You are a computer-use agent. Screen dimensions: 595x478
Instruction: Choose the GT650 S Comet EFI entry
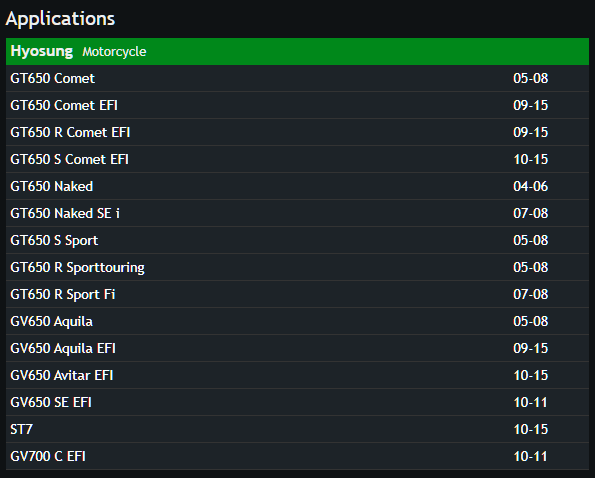click(297, 159)
